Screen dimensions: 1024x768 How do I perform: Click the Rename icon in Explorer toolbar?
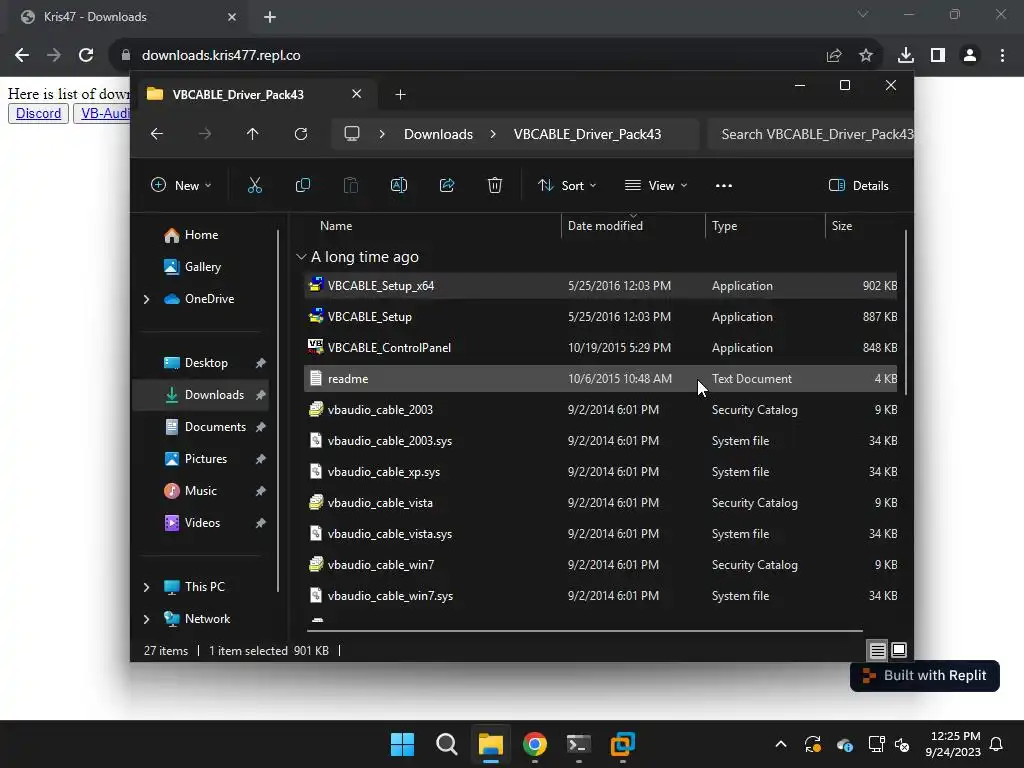coord(398,185)
